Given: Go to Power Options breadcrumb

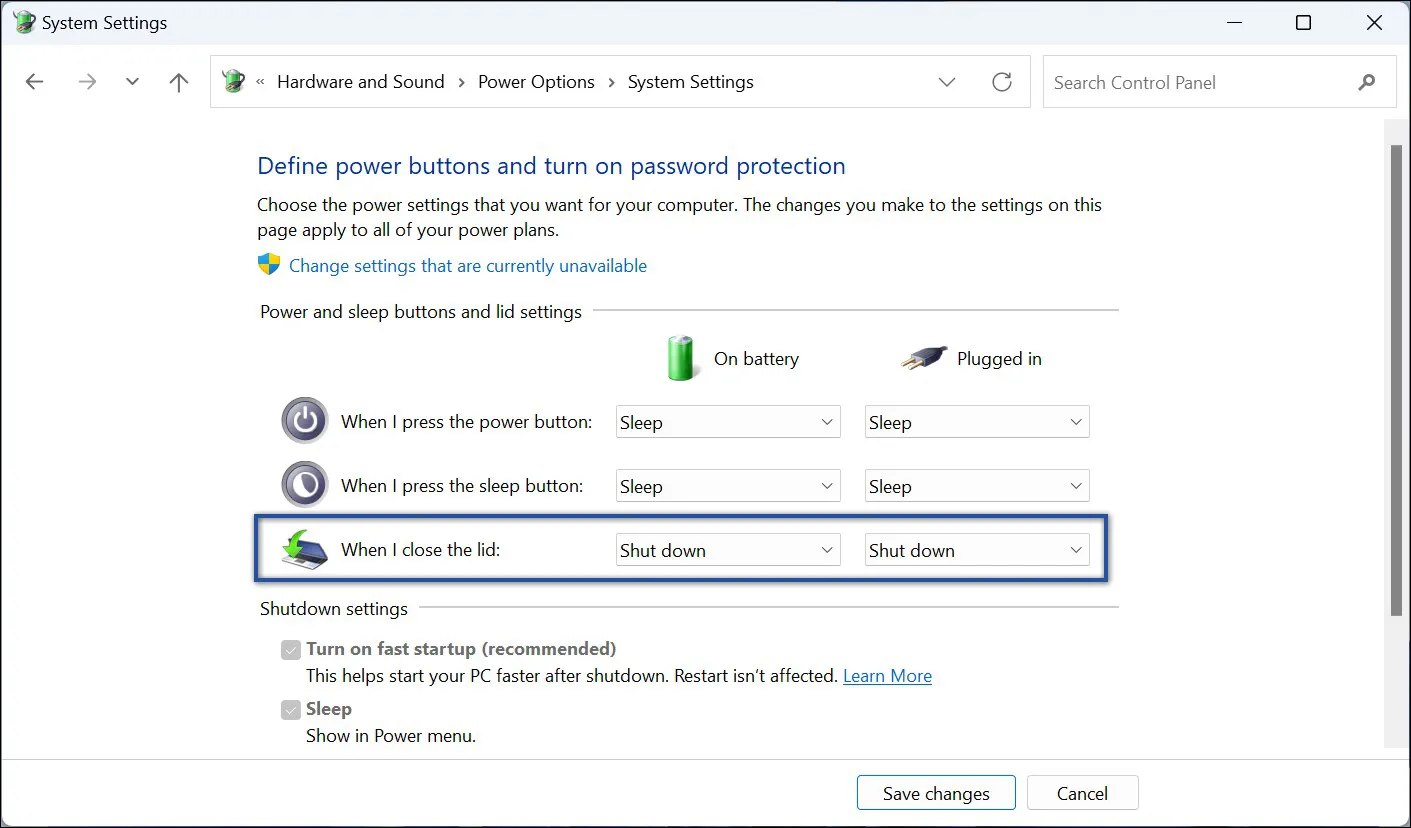Looking at the screenshot, I should tap(536, 82).
